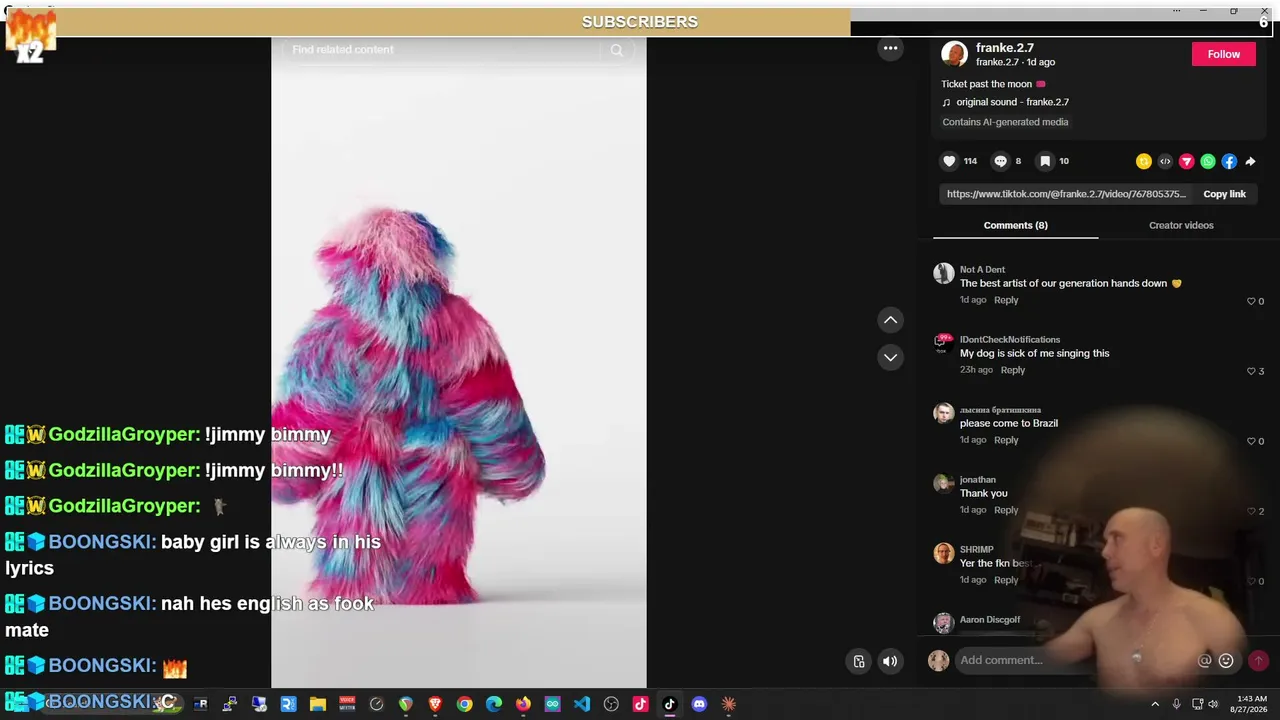
Task: Select the video URL text field
Action: (1066, 194)
